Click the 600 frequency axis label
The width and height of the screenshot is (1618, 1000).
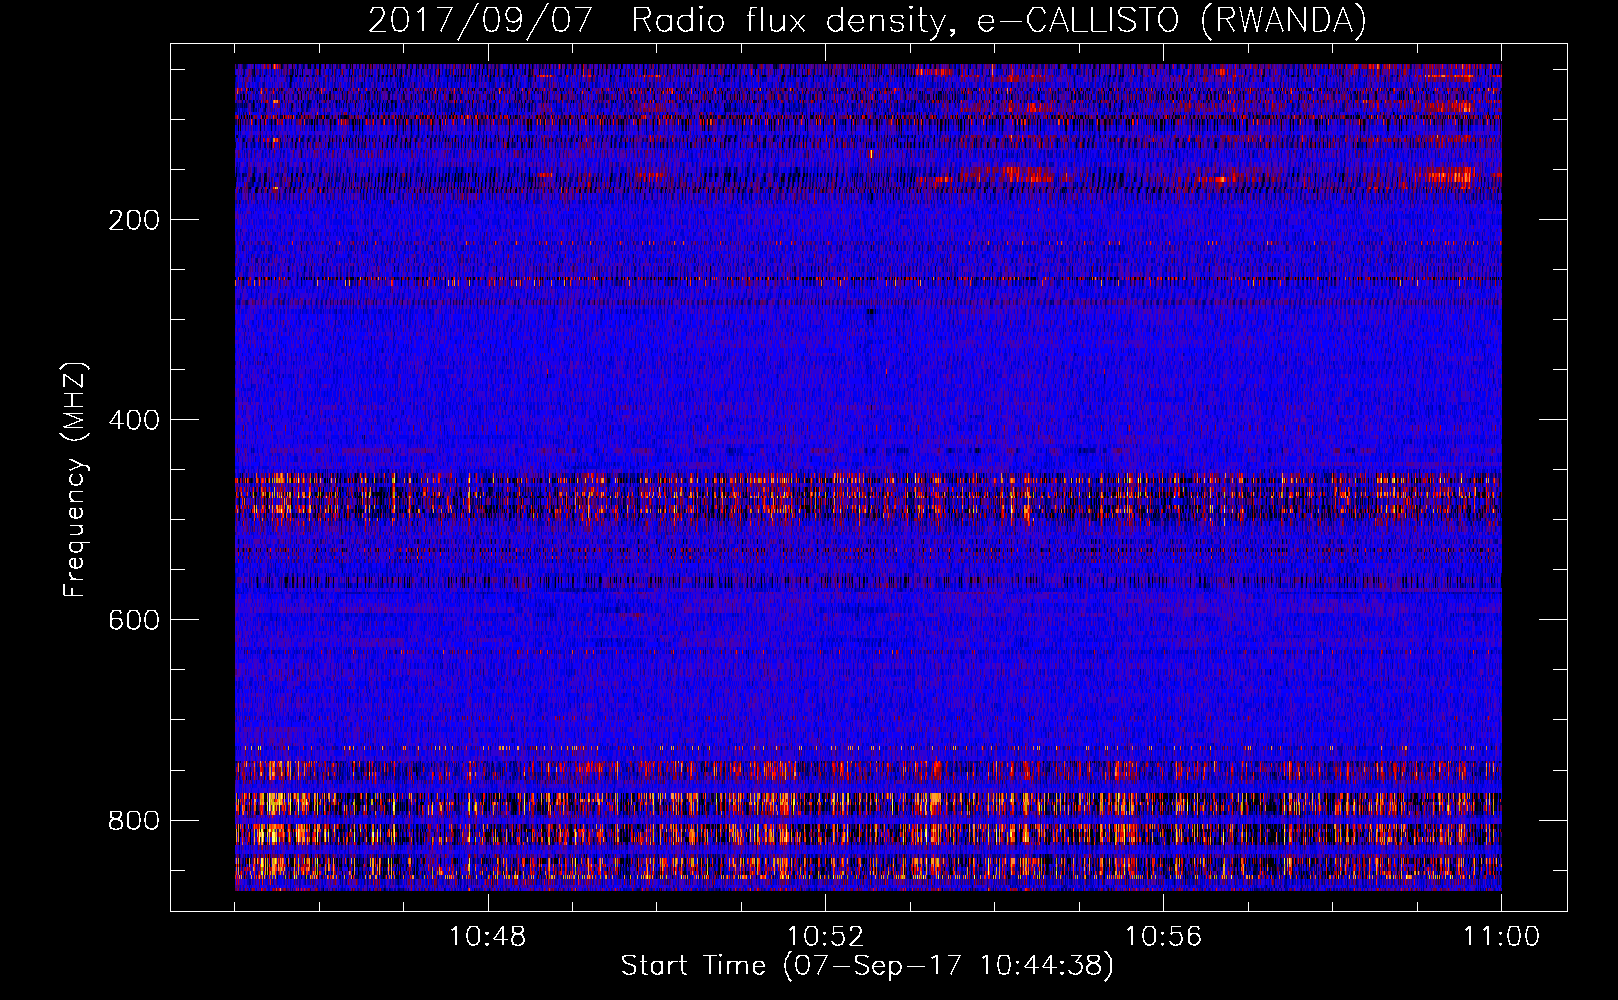134,620
